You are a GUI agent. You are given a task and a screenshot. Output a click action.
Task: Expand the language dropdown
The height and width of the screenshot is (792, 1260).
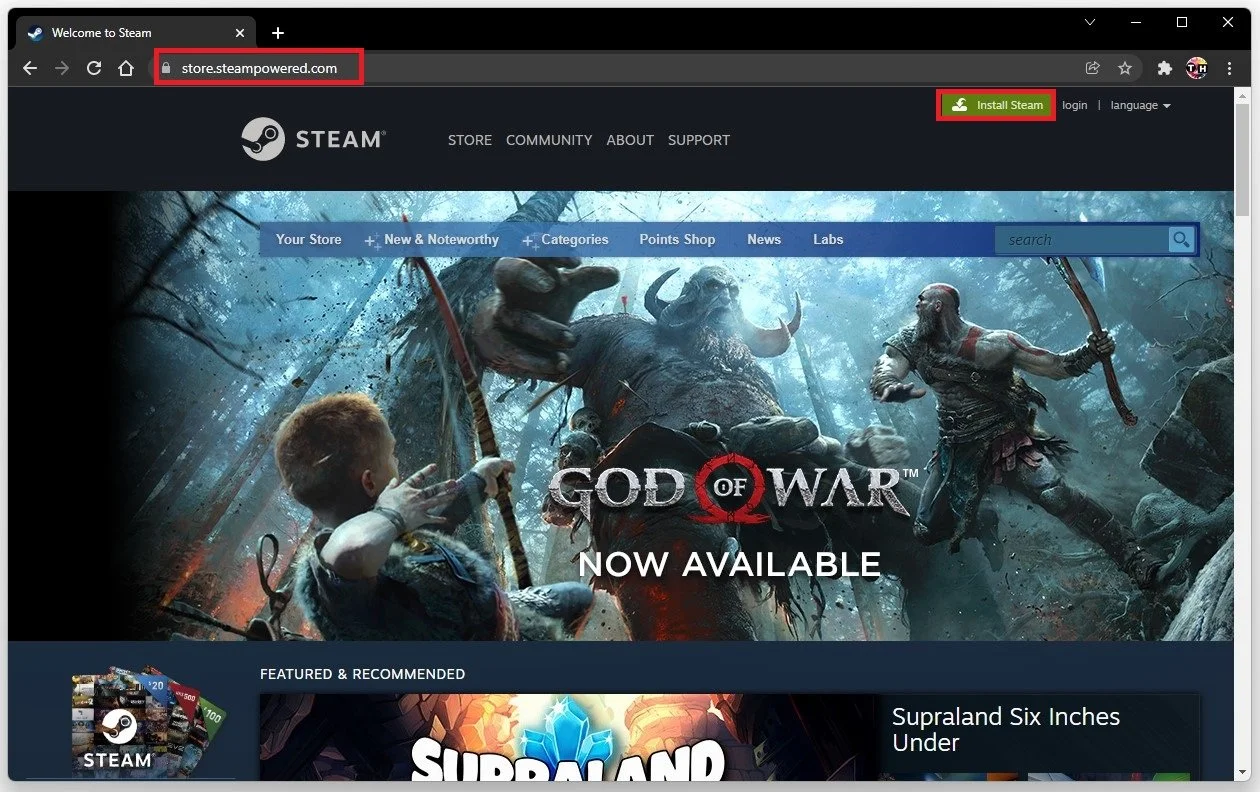pos(1140,105)
